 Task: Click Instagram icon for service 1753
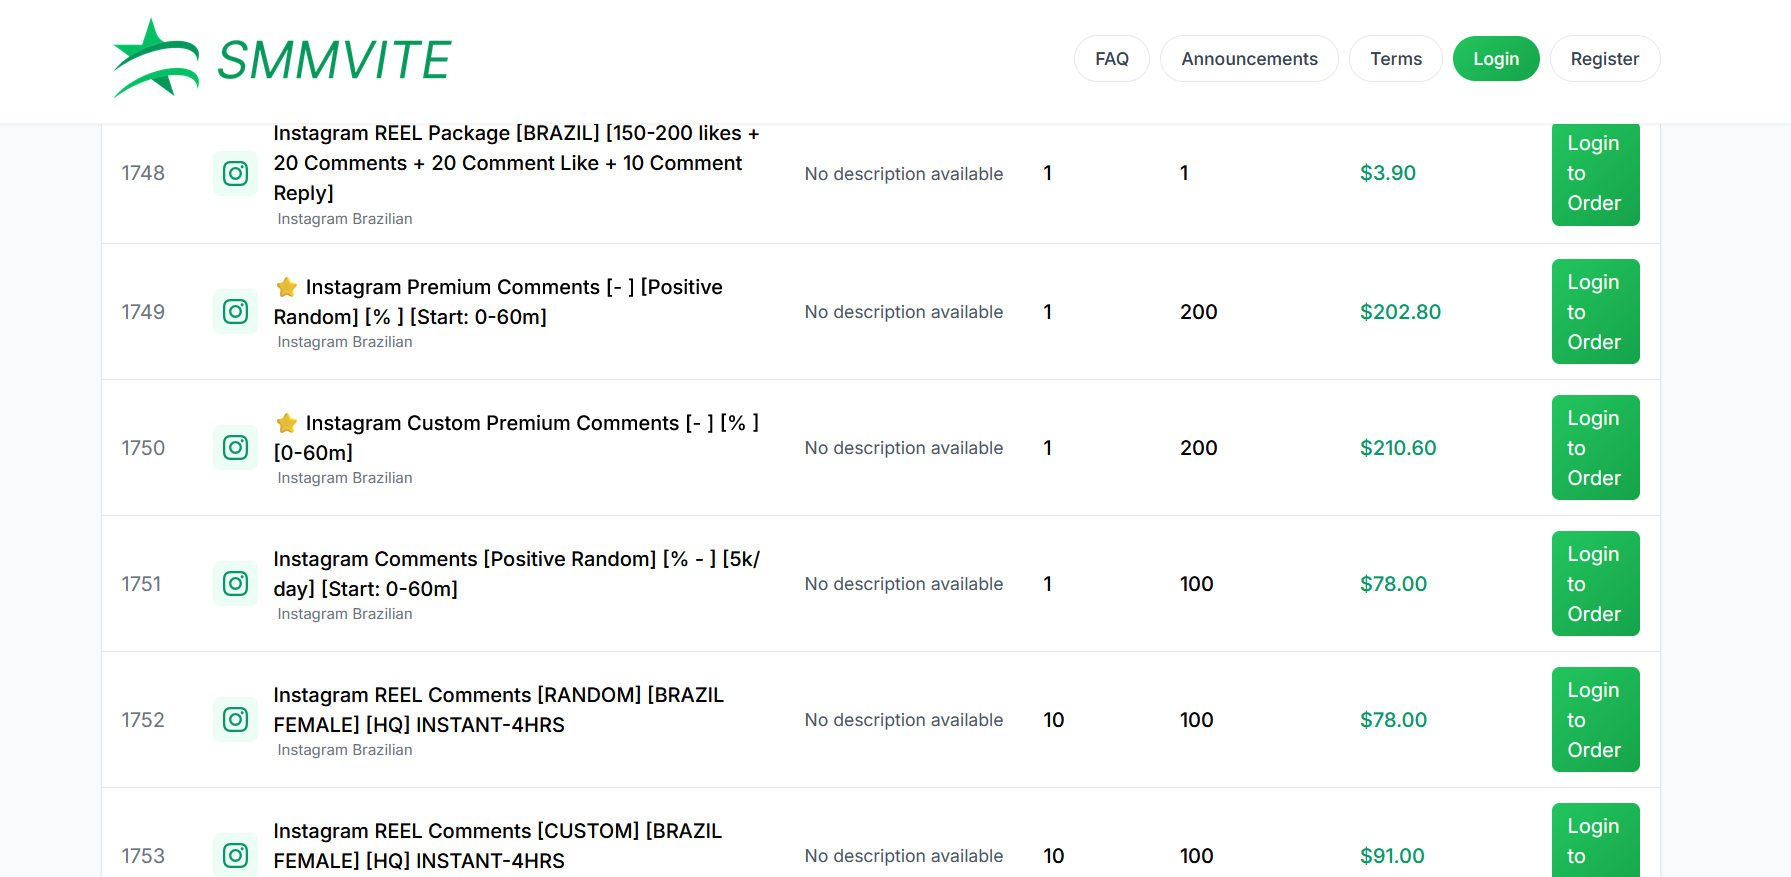pos(235,855)
